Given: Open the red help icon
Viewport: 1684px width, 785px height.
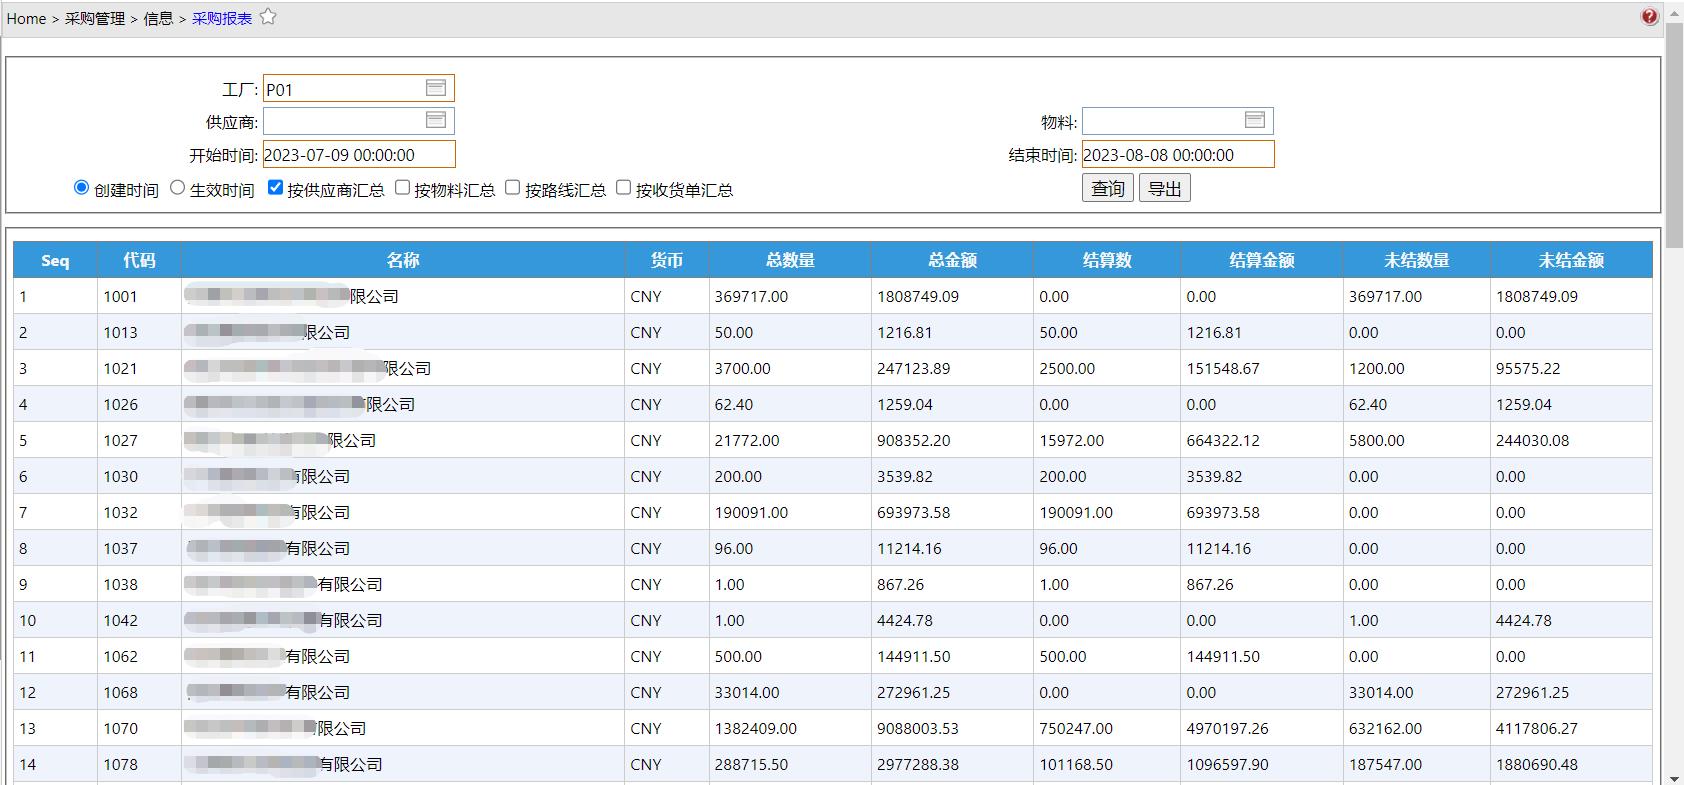Looking at the screenshot, I should pyautogui.click(x=1649, y=16).
